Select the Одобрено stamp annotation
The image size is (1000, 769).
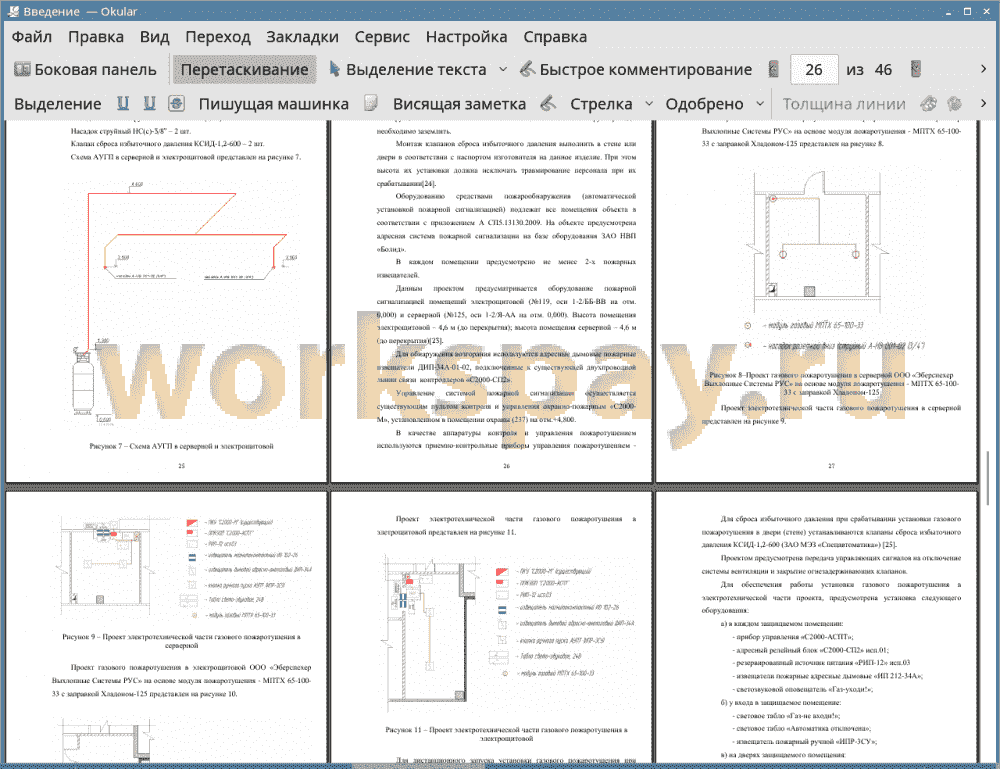coord(704,104)
